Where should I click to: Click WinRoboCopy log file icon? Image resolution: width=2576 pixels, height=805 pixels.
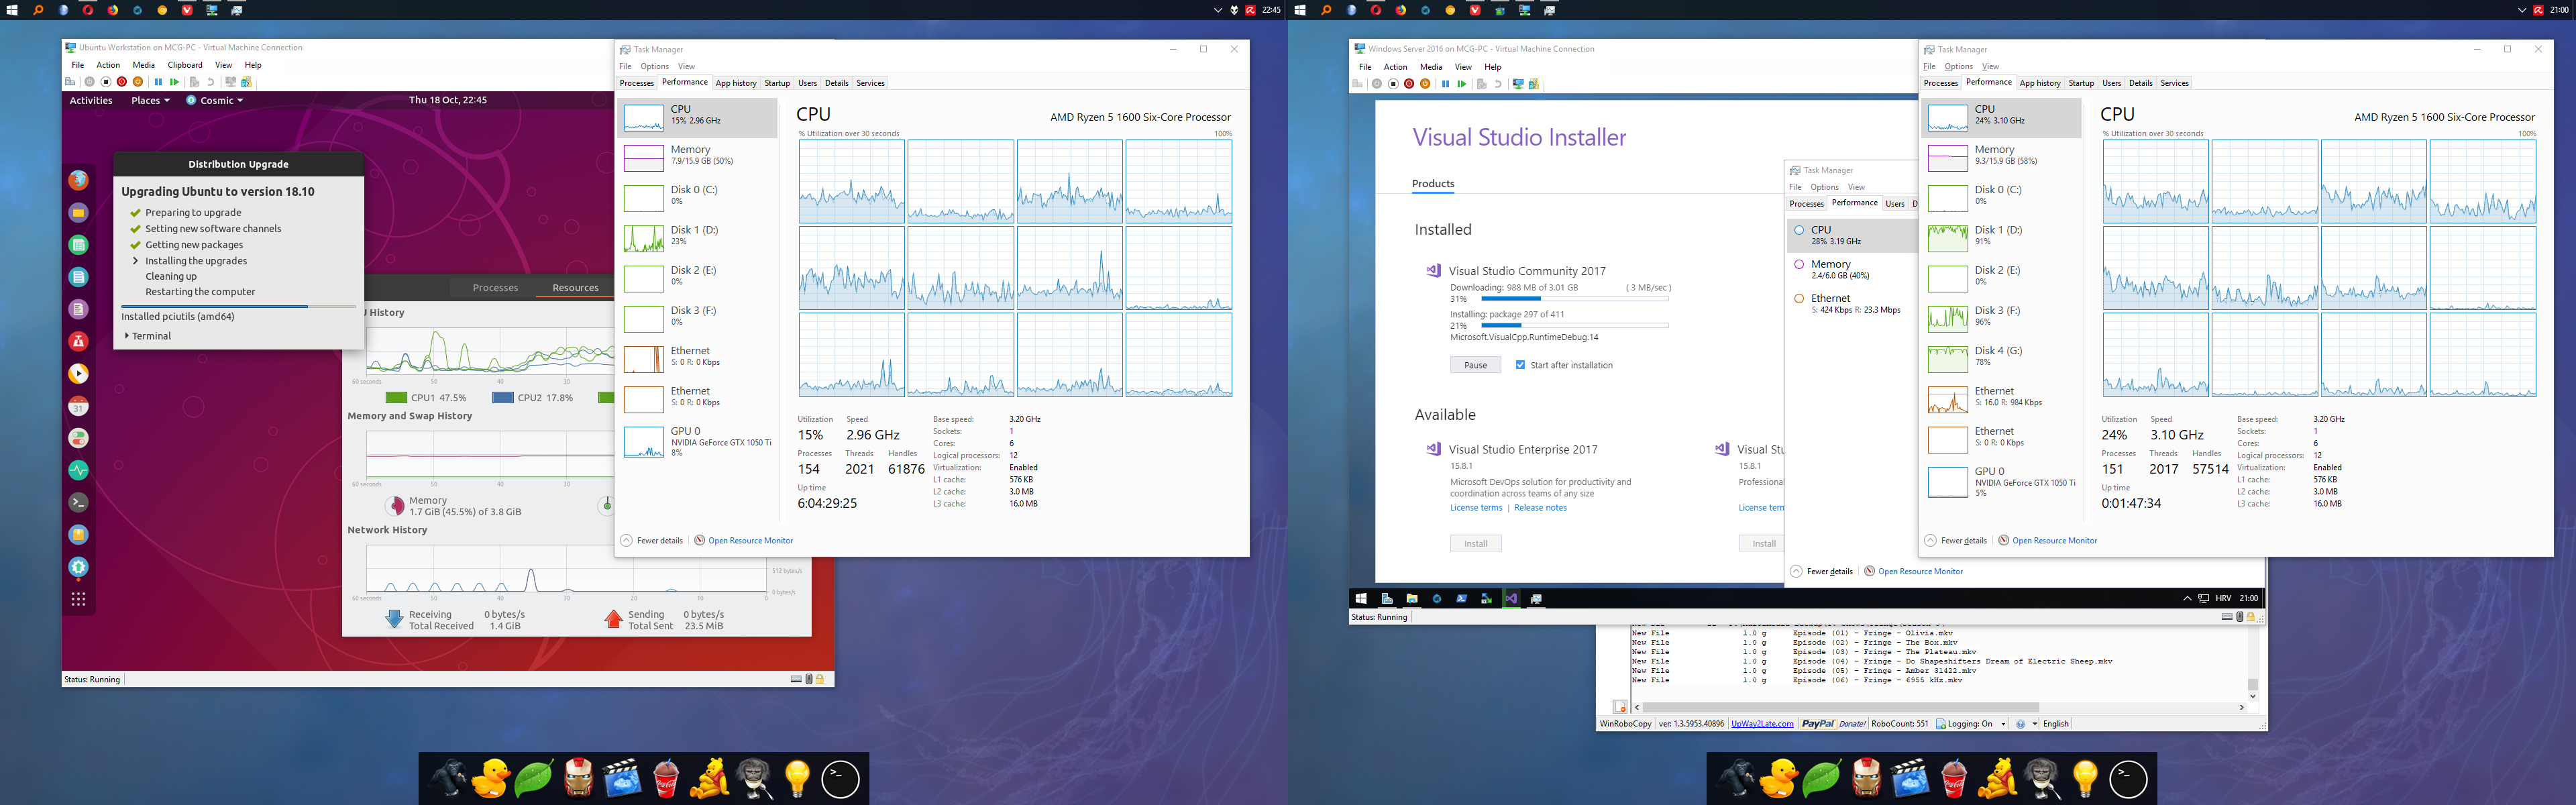[1620, 707]
